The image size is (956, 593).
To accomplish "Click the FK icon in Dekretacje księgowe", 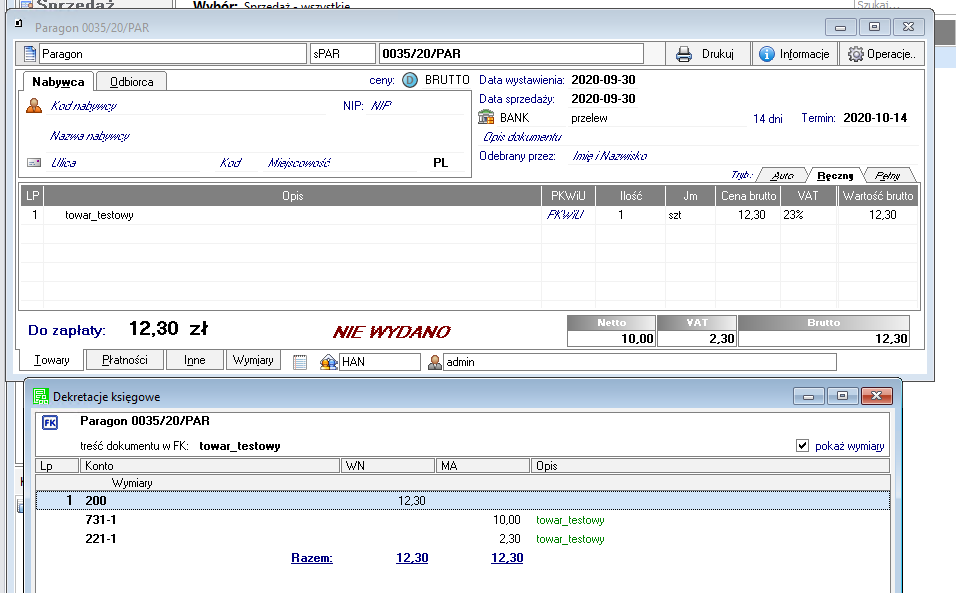I will coord(50,423).
